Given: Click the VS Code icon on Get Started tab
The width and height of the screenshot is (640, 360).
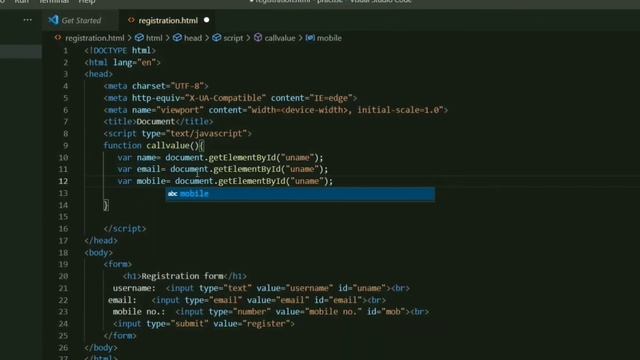Looking at the screenshot, I should [x=53, y=20].
